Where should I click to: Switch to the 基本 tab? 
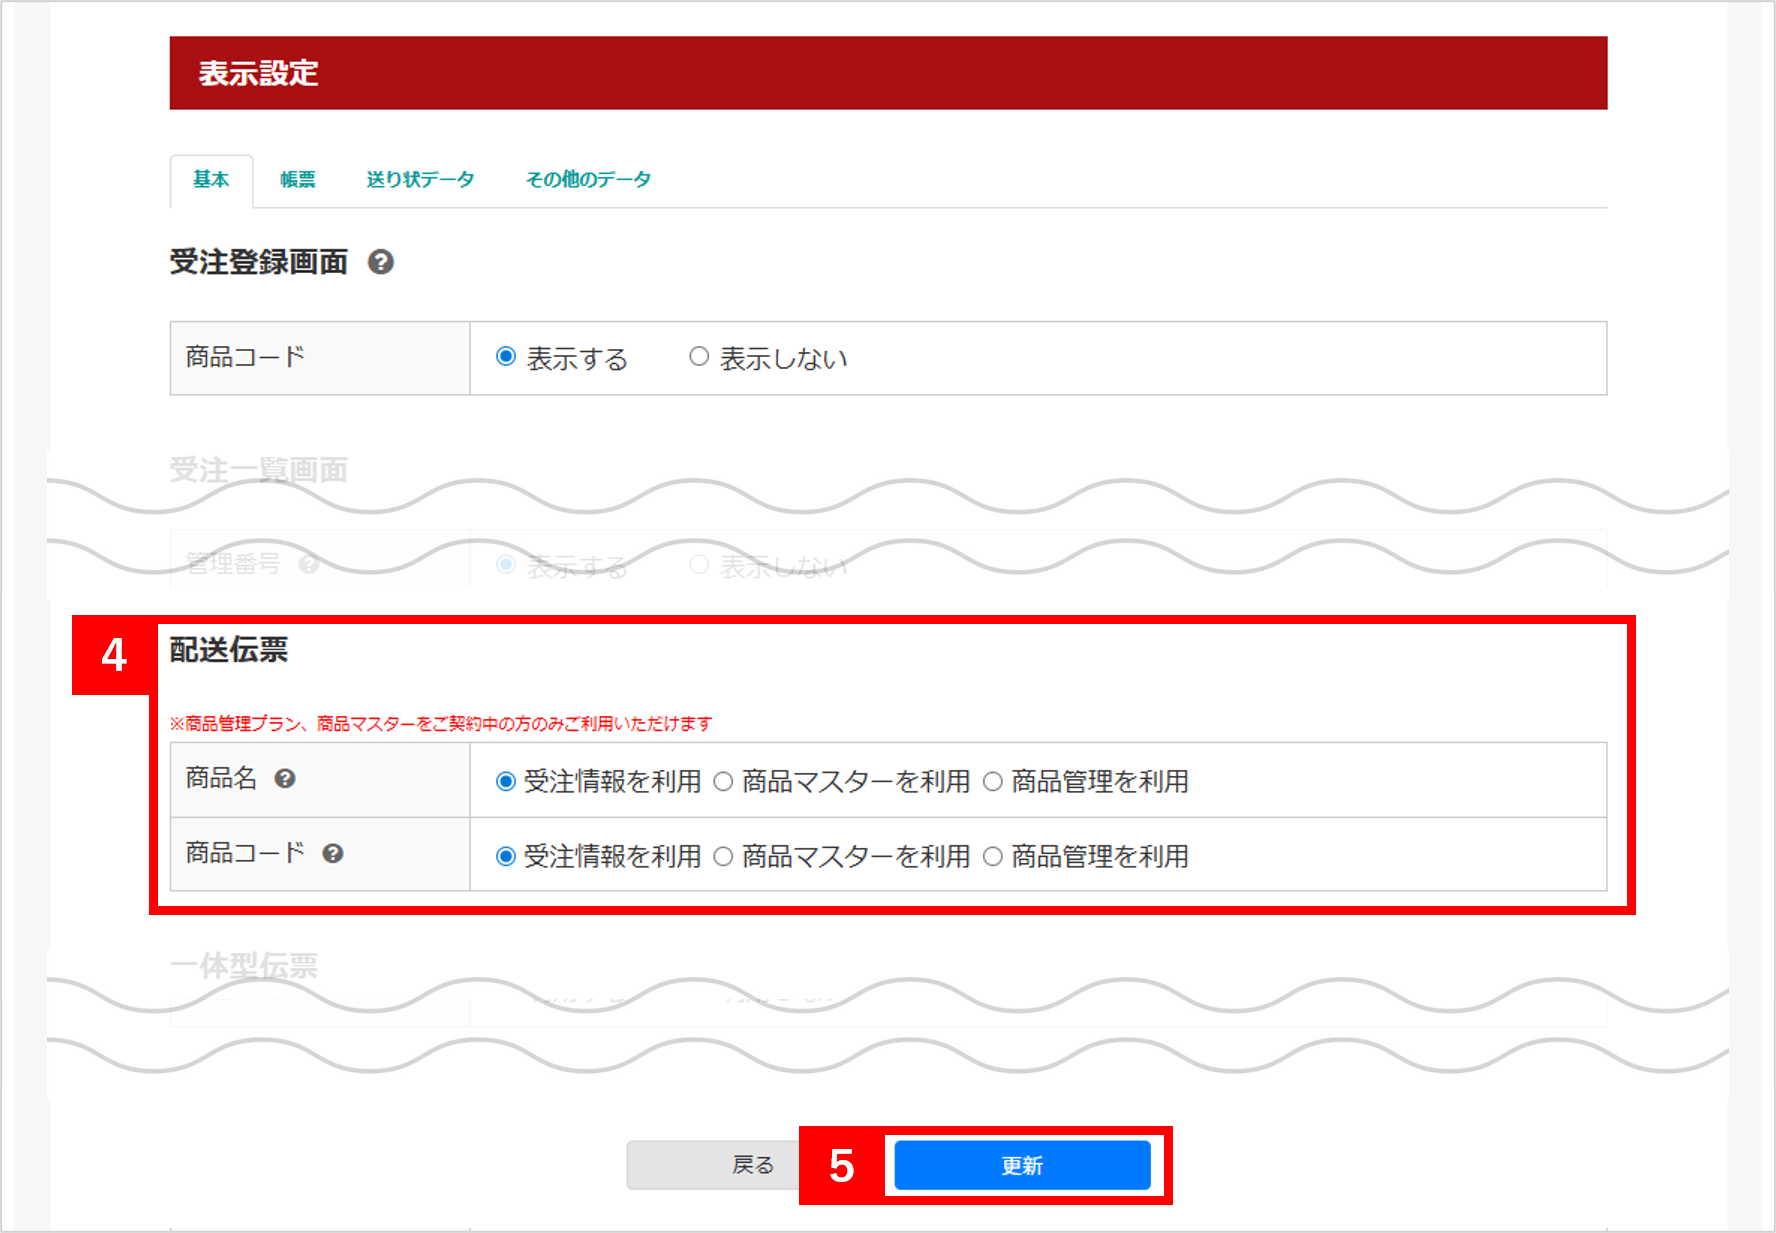(211, 180)
